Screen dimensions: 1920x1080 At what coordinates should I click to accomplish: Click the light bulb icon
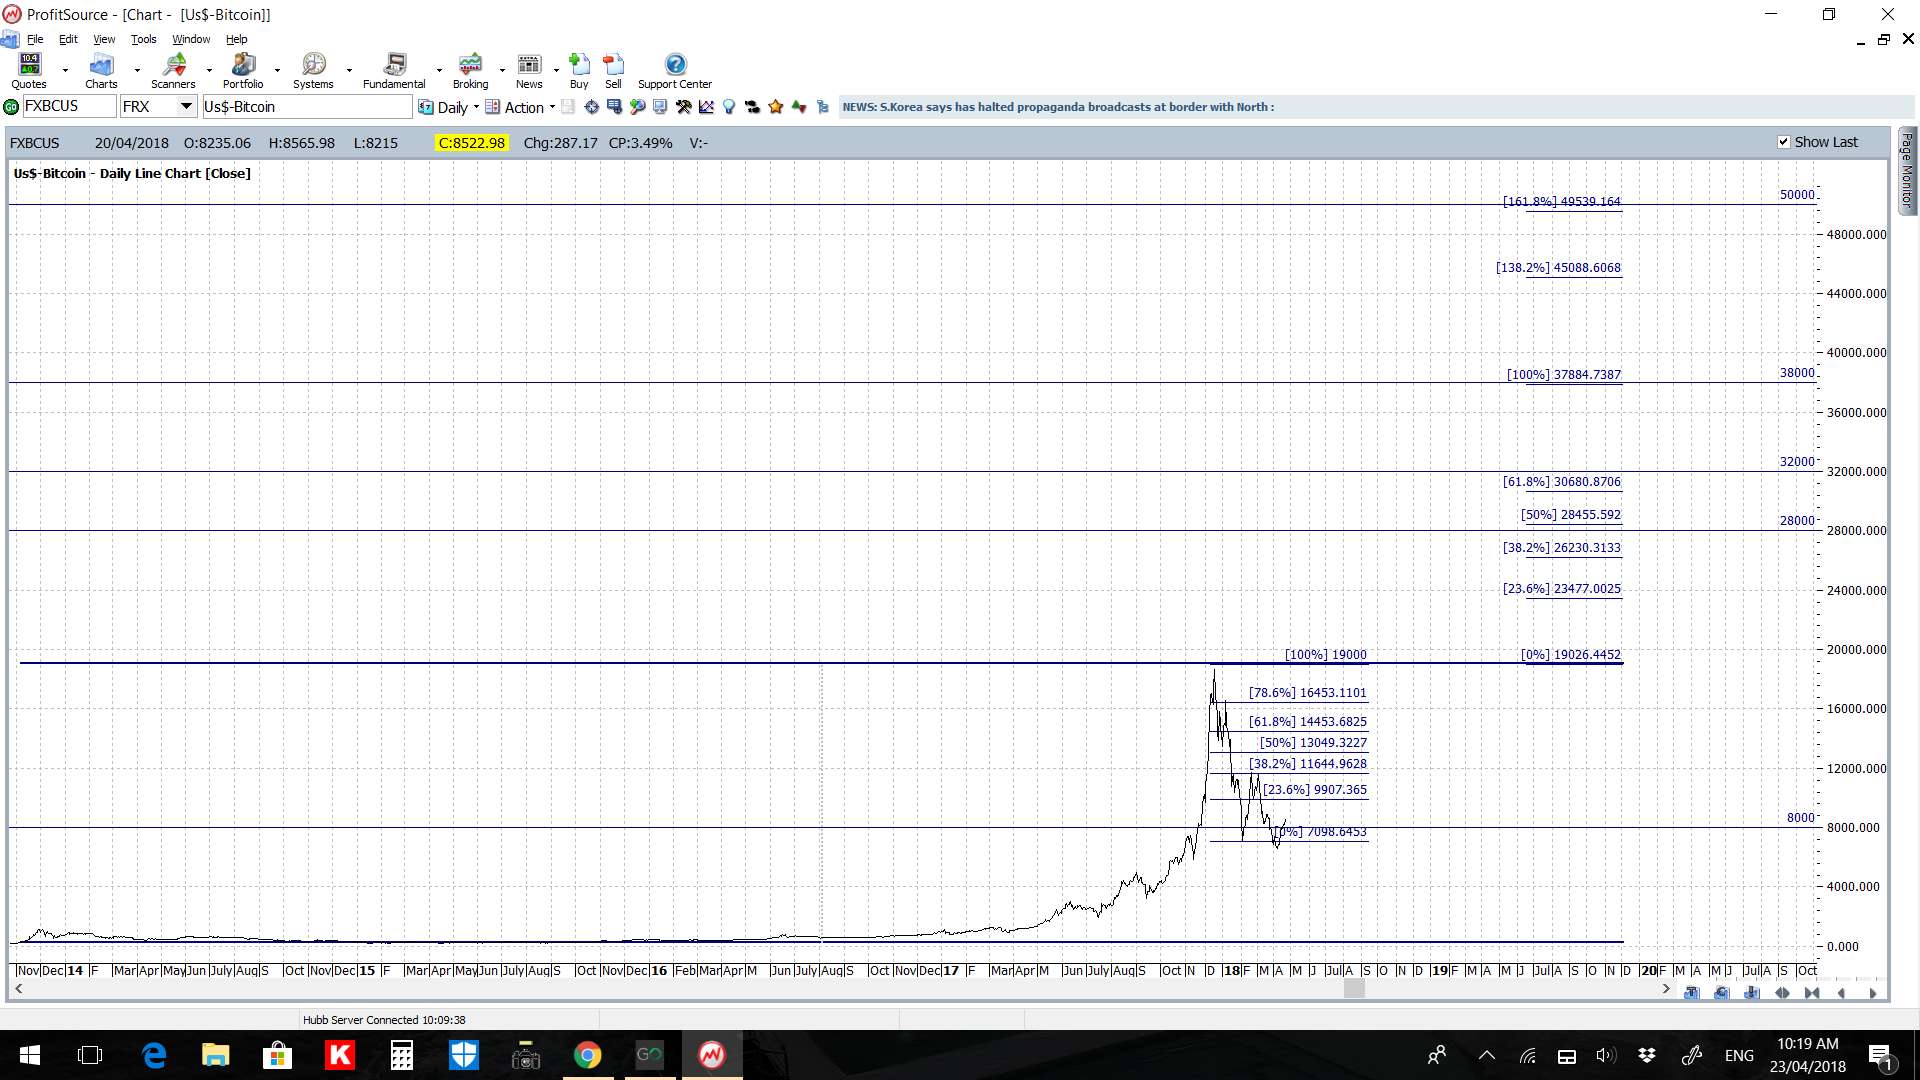729,107
